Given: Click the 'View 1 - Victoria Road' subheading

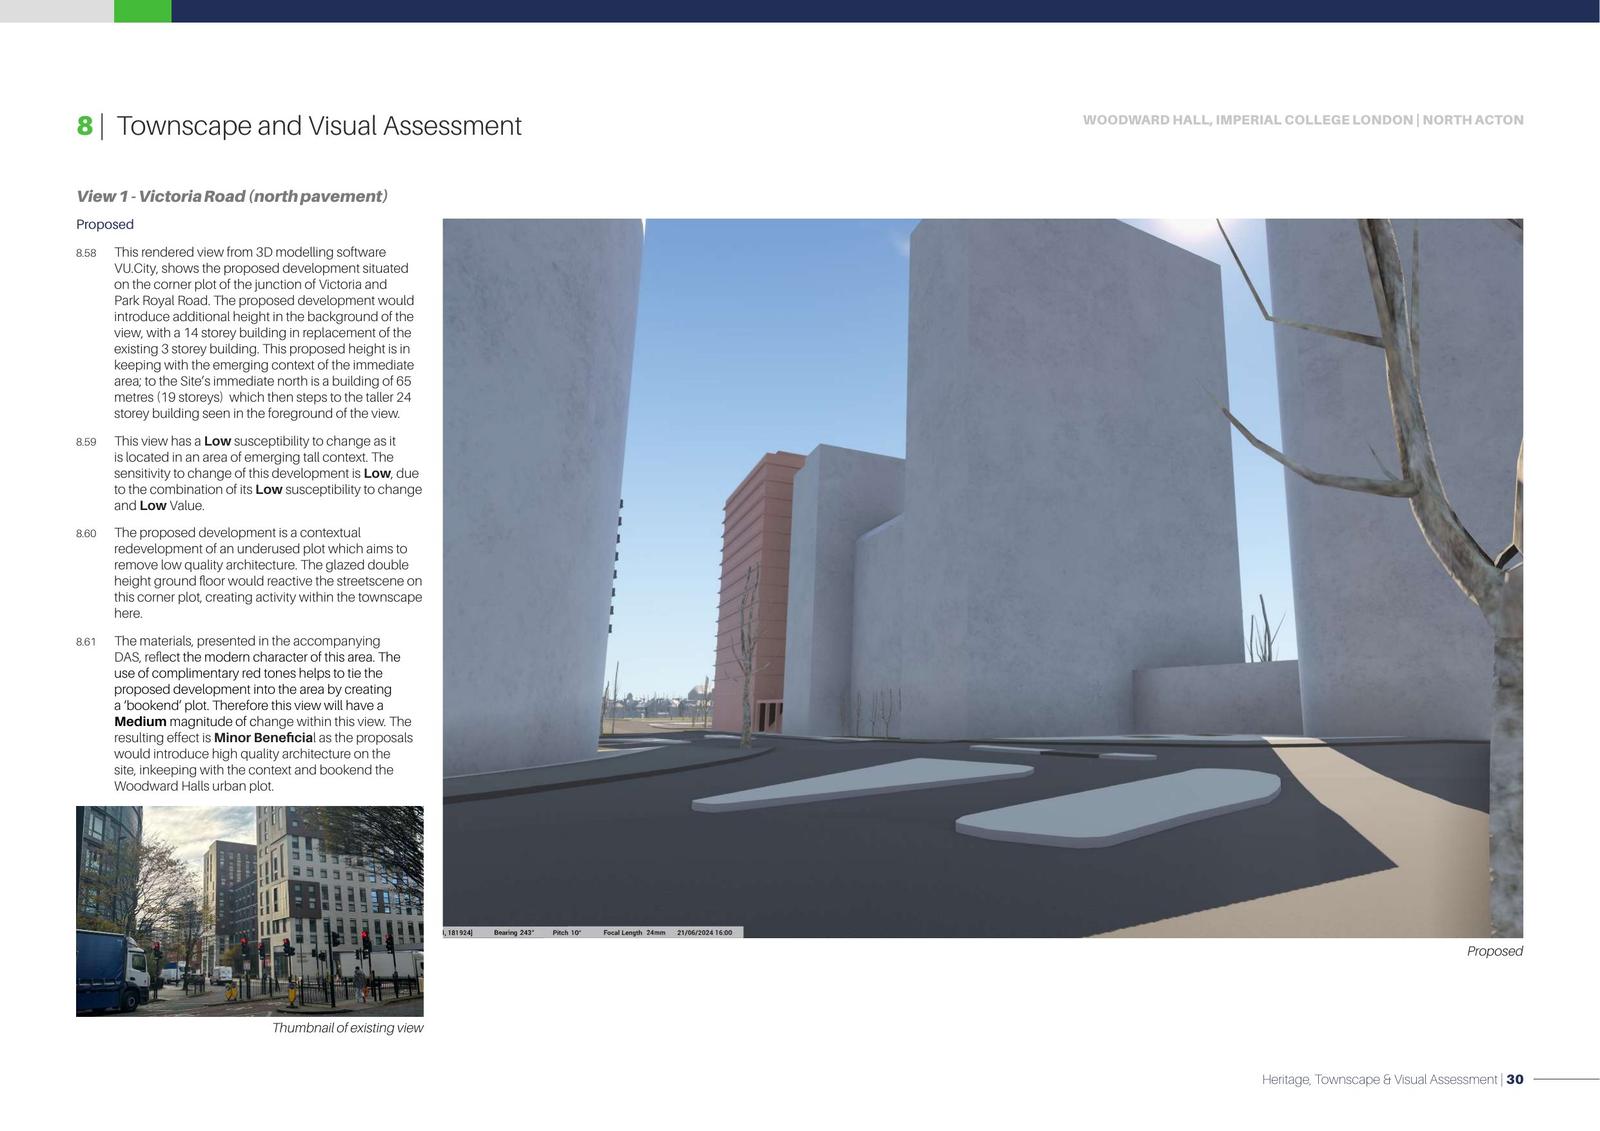Looking at the screenshot, I should click(x=231, y=196).
